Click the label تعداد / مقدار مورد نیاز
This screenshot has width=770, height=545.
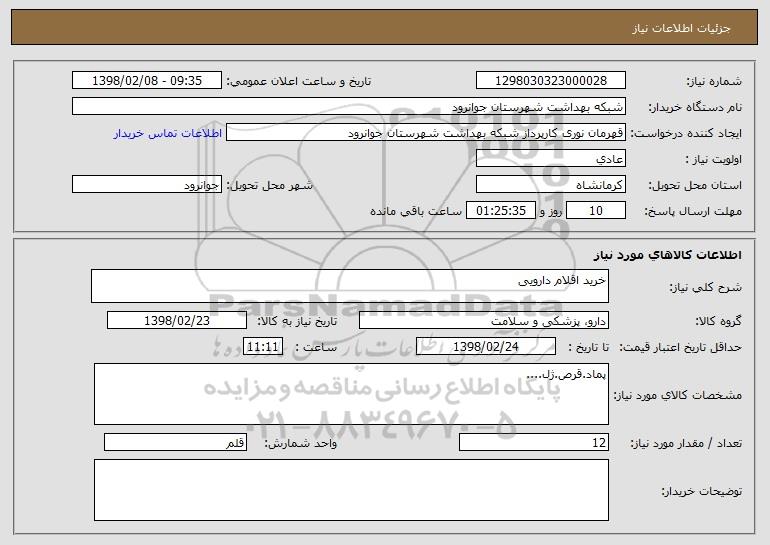click(x=686, y=443)
